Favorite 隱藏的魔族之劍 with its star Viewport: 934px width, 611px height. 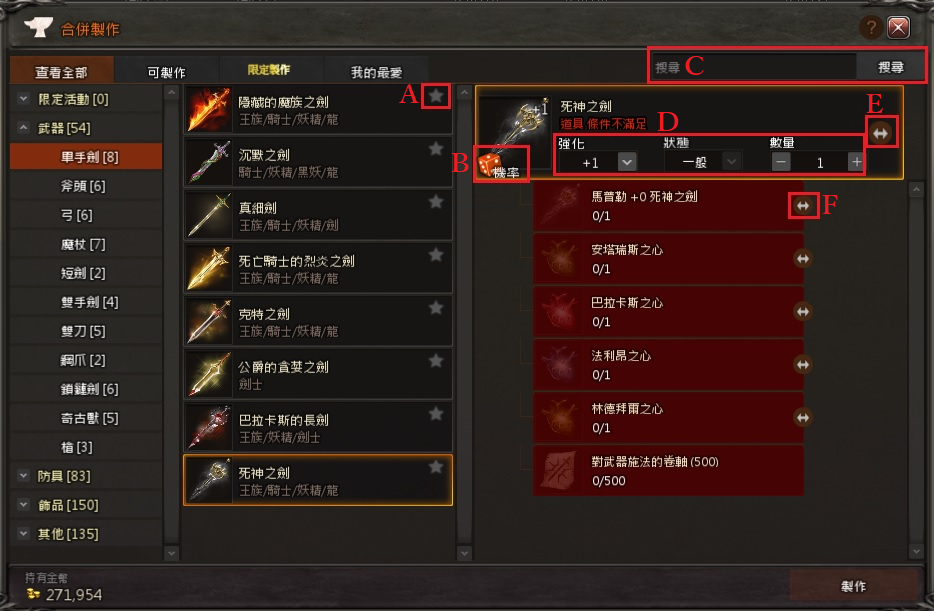coord(436,95)
